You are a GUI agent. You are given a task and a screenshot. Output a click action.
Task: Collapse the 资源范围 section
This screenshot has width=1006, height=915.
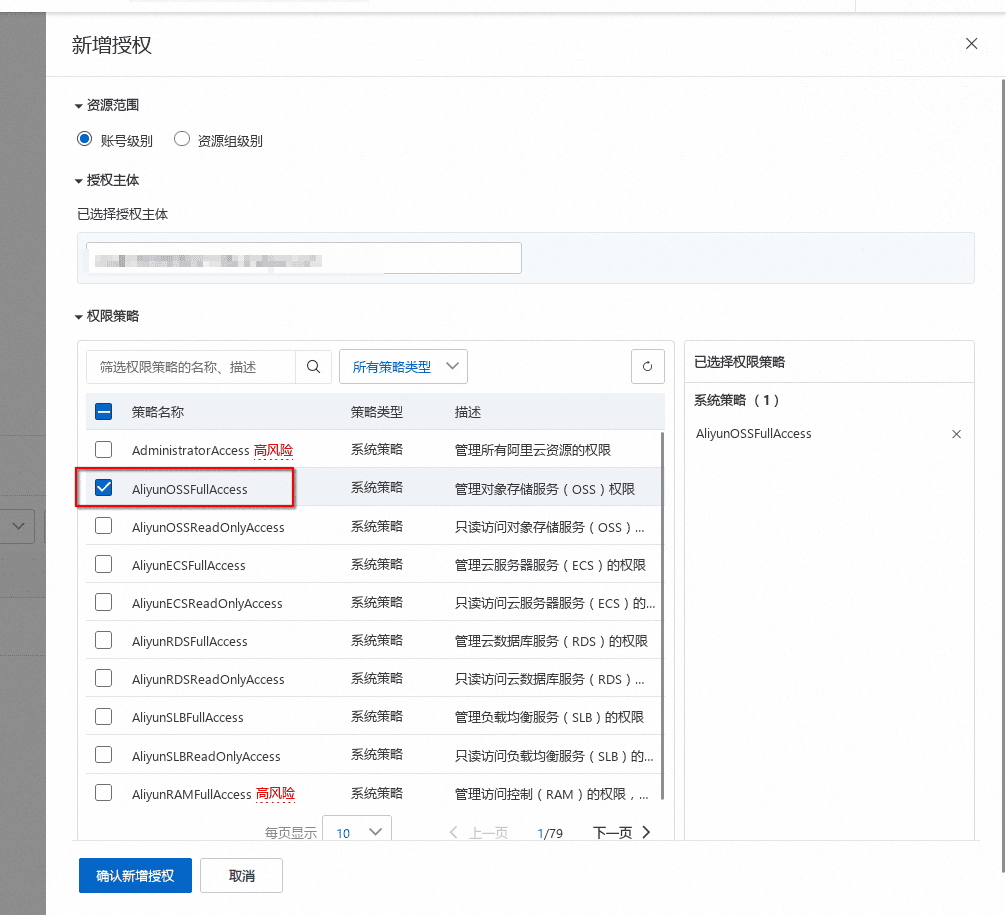[78, 105]
